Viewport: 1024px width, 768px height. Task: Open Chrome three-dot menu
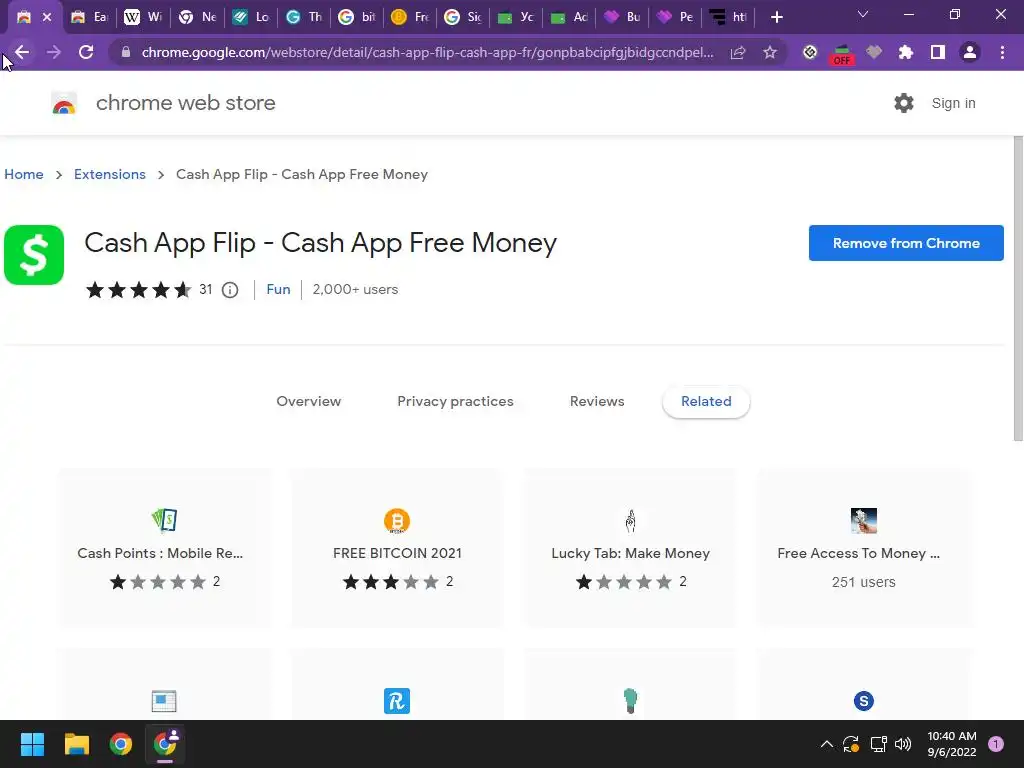point(1002,52)
